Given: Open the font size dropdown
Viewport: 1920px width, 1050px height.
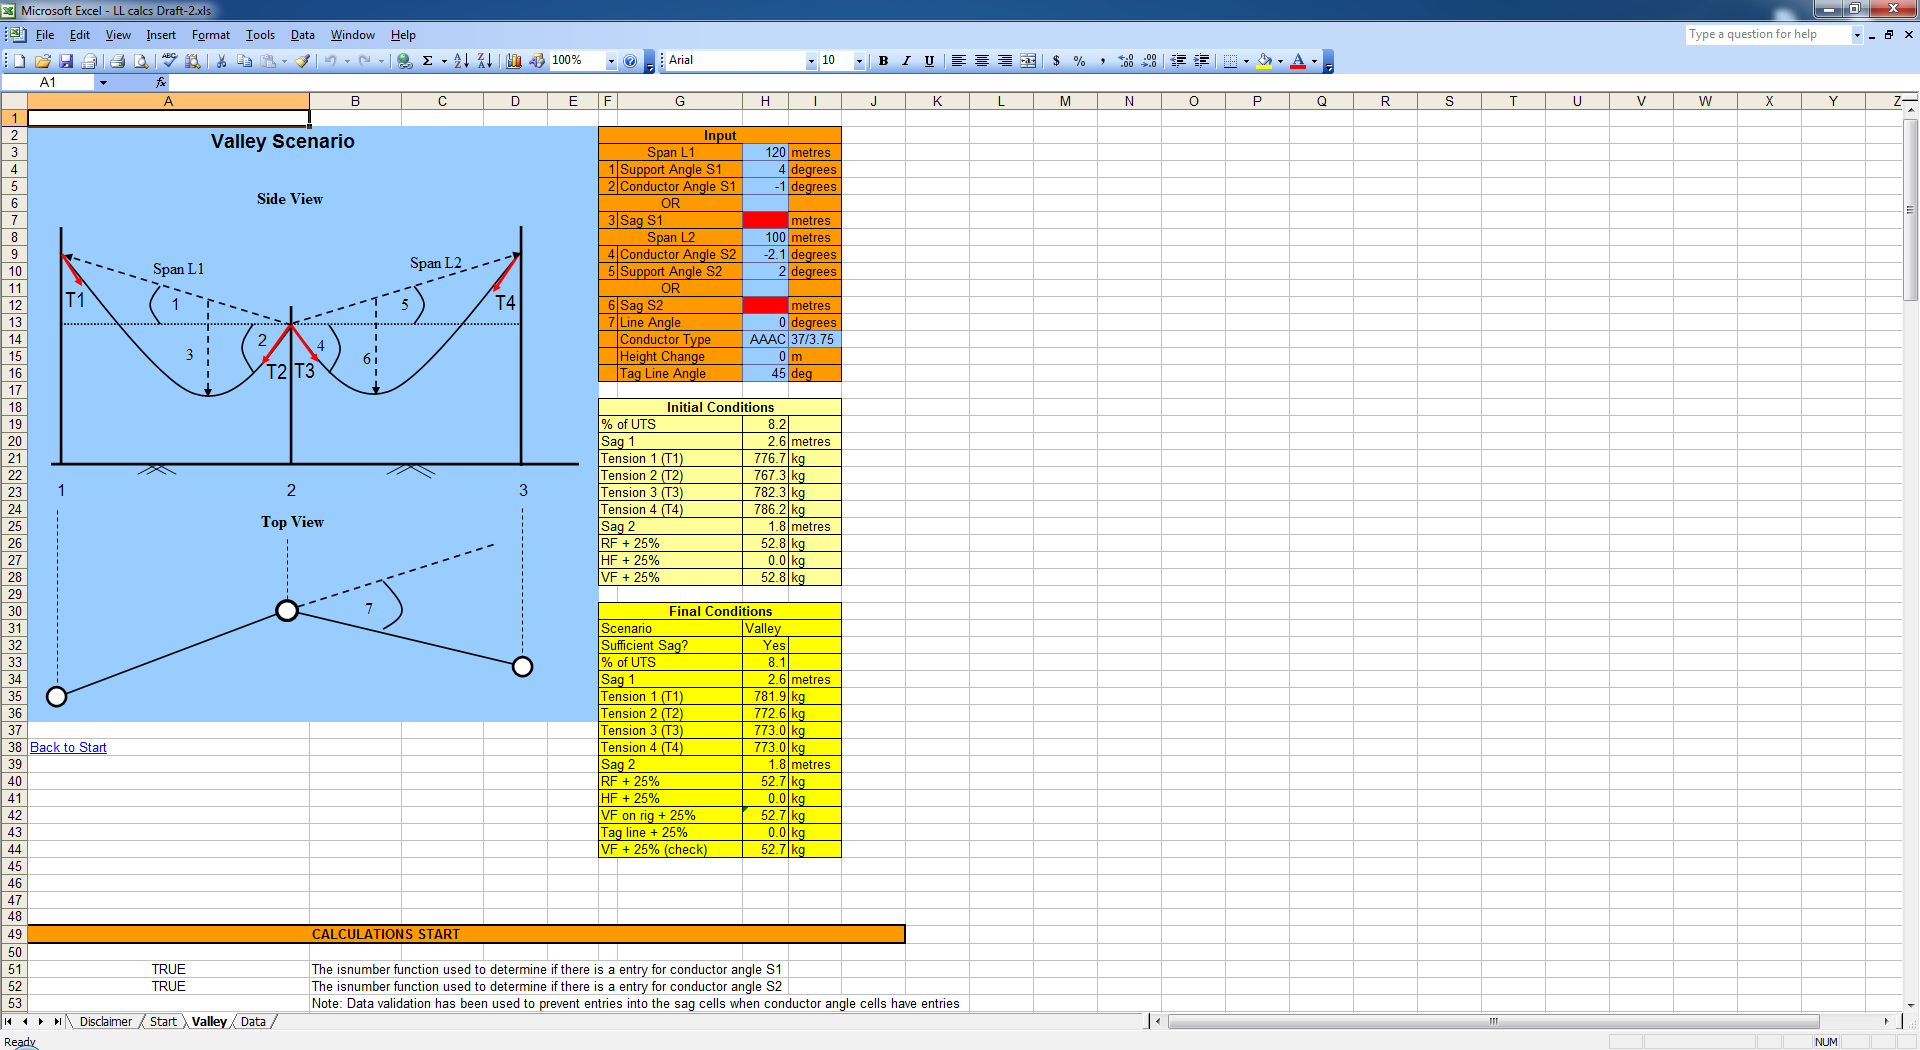Looking at the screenshot, I should click(x=859, y=61).
